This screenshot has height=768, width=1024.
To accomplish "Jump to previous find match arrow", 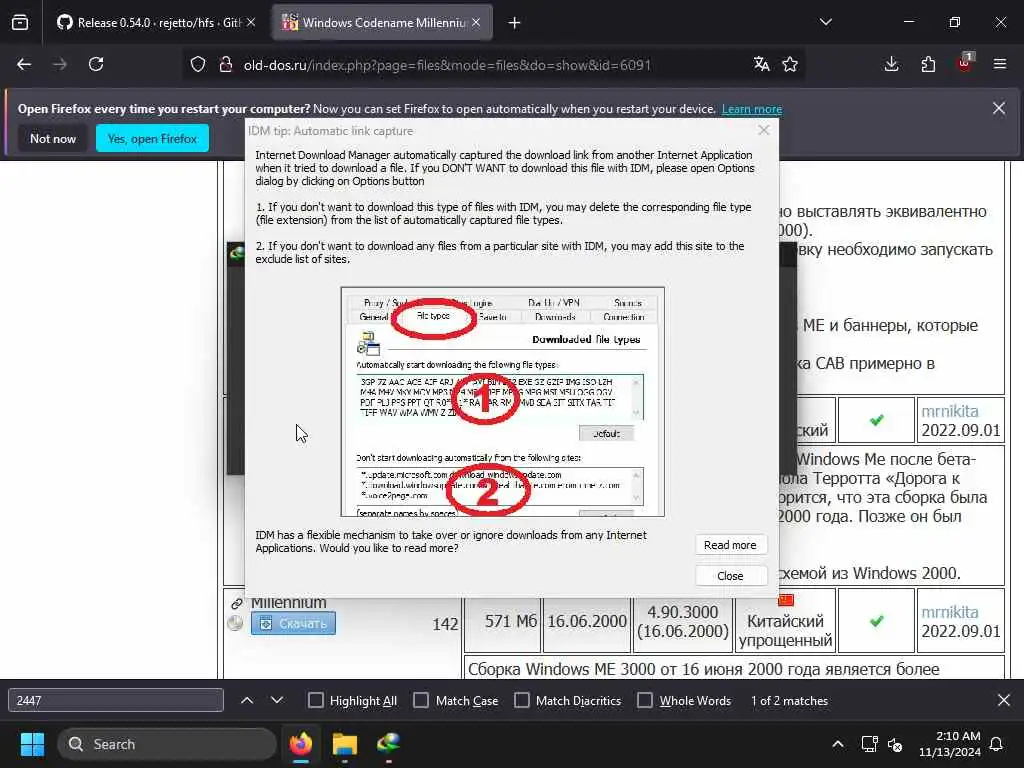I will (x=247, y=700).
